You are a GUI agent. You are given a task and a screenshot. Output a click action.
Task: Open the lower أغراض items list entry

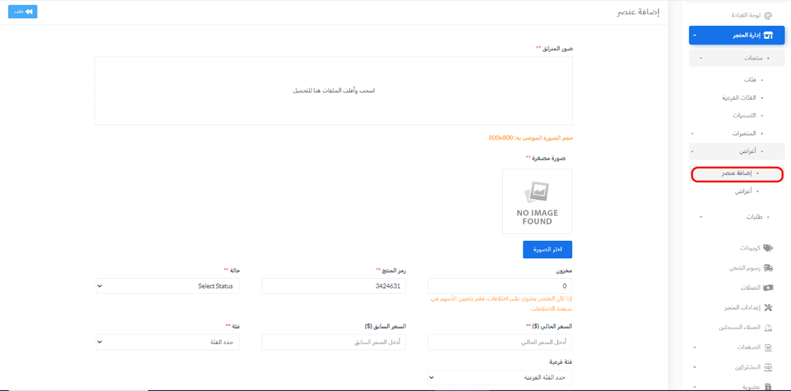[x=744, y=191]
